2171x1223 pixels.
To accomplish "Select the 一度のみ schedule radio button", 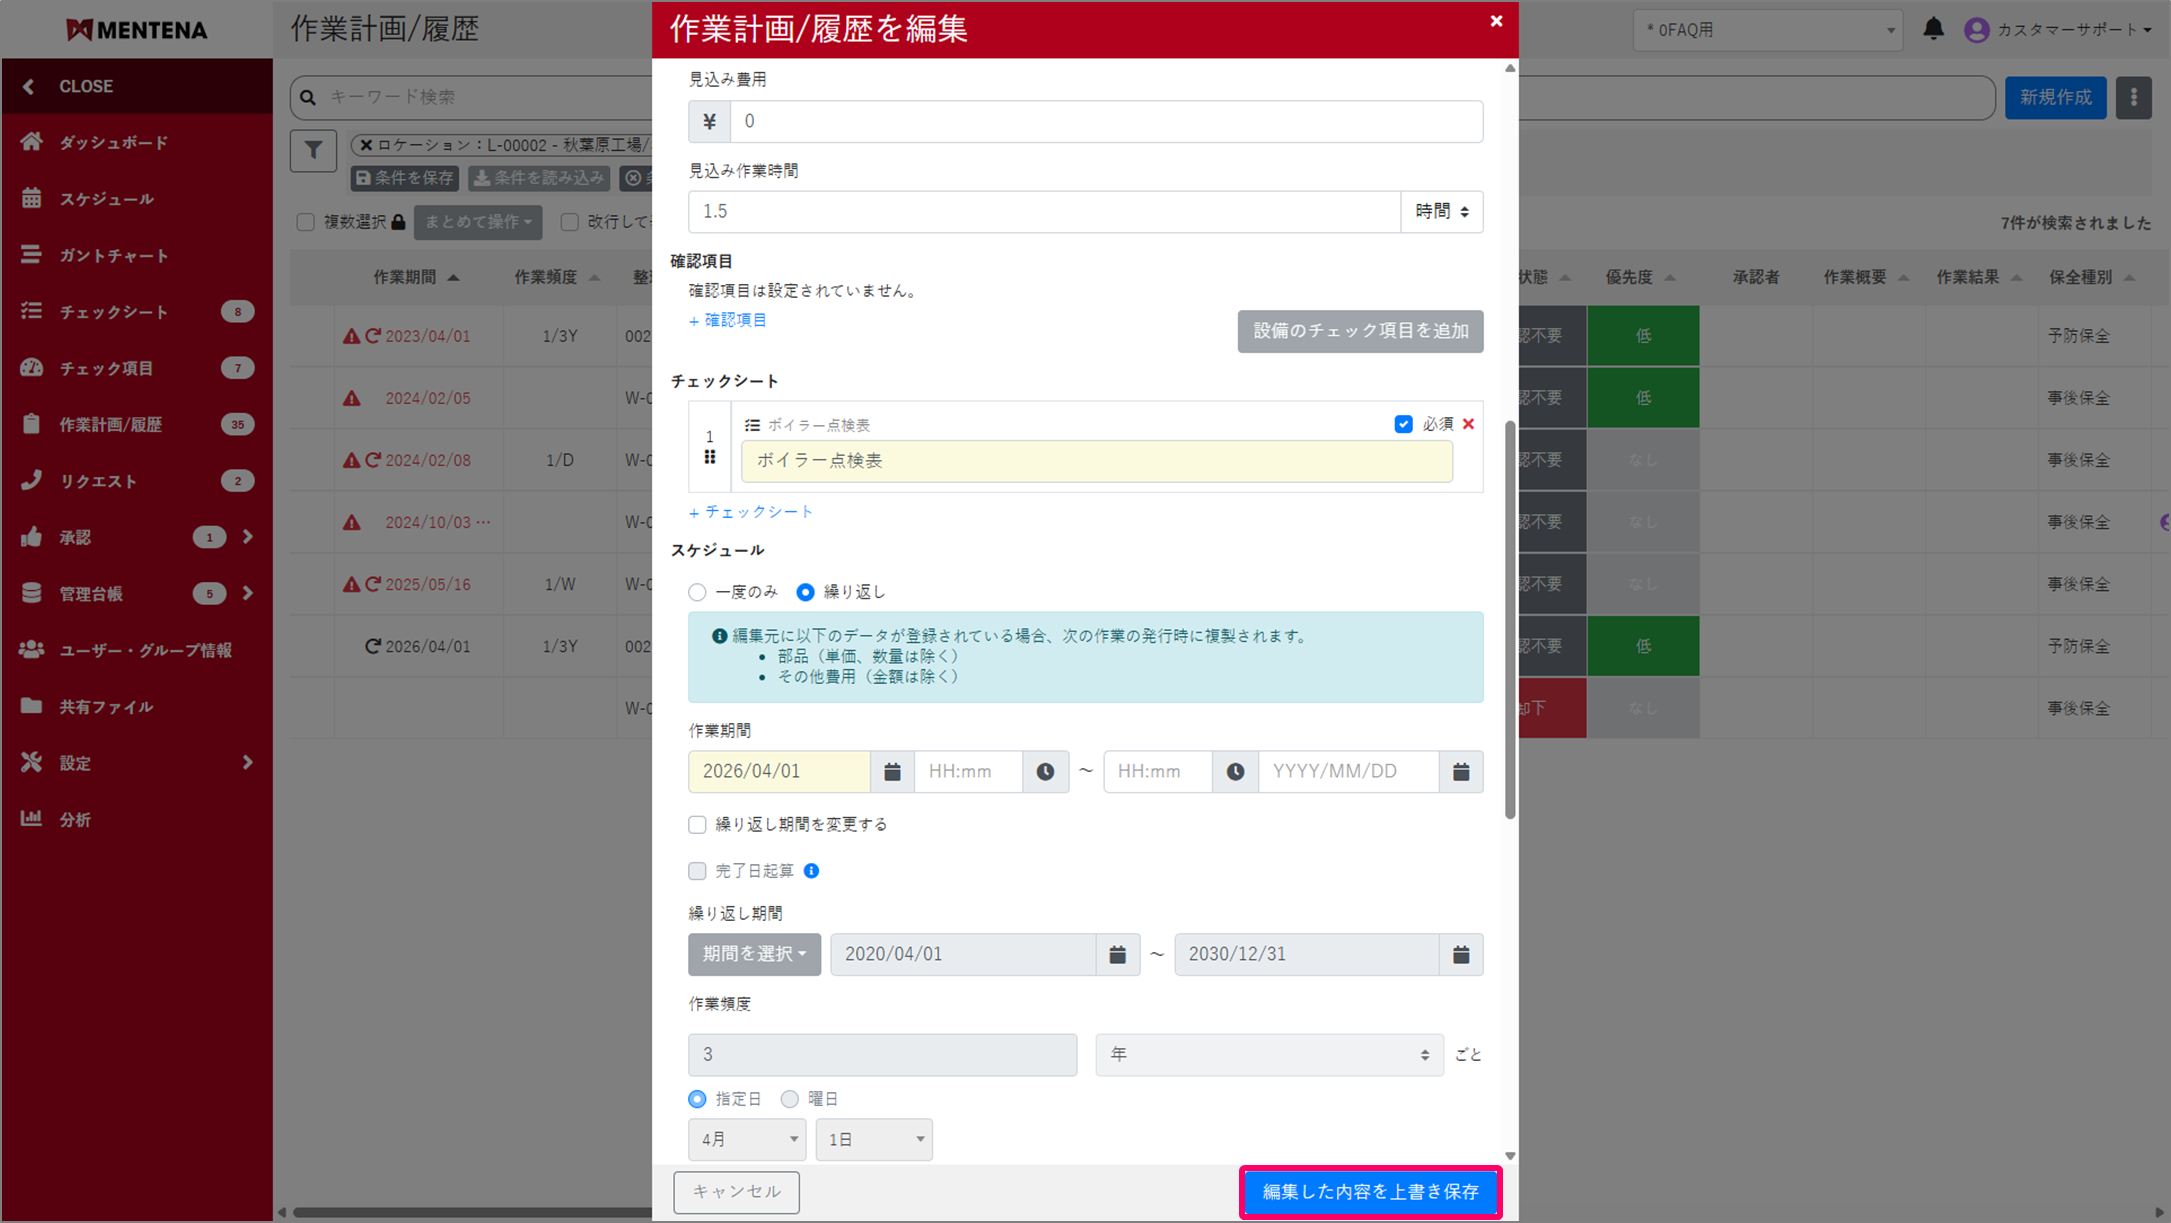I will coord(697,592).
